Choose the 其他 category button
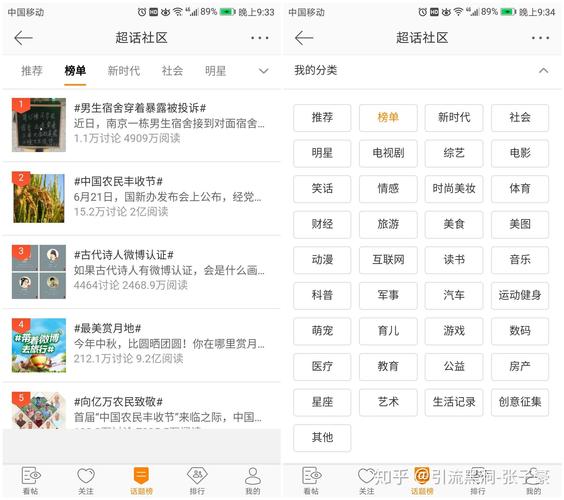Screen dimensions: 564x500 tap(322, 438)
